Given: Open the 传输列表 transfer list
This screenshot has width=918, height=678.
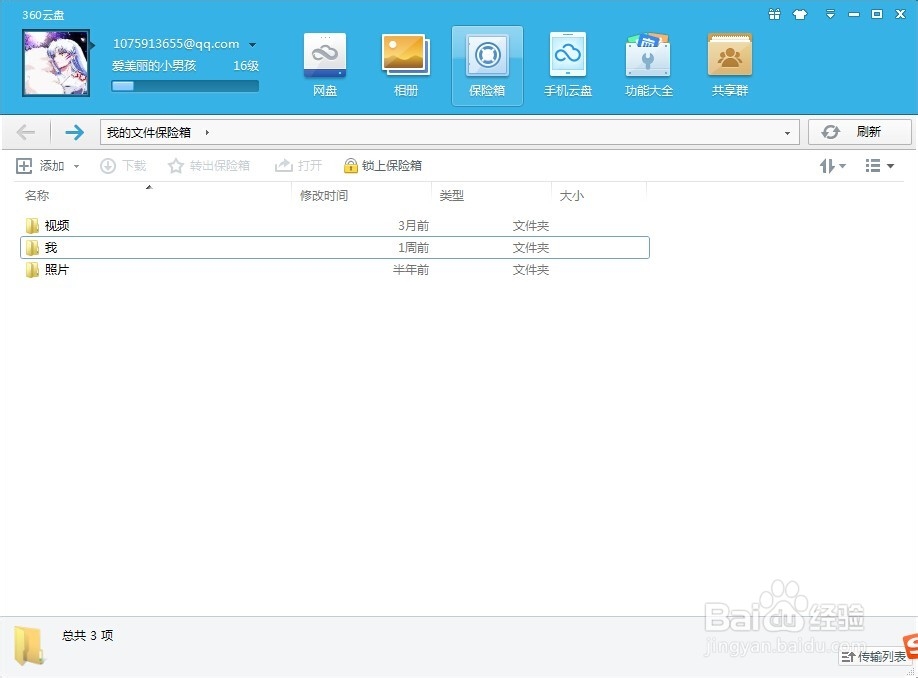Looking at the screenshot, I should tap(874, 657).
